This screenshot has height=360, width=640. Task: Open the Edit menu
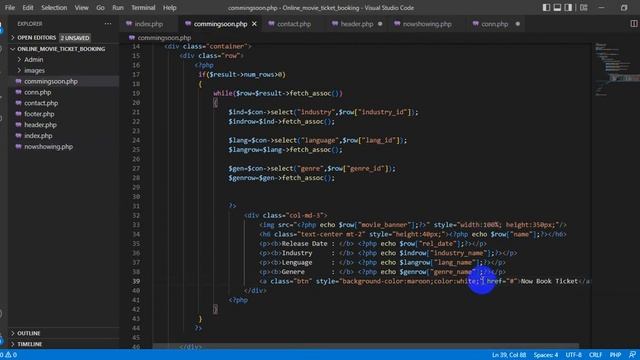click(x=28, y=8)
